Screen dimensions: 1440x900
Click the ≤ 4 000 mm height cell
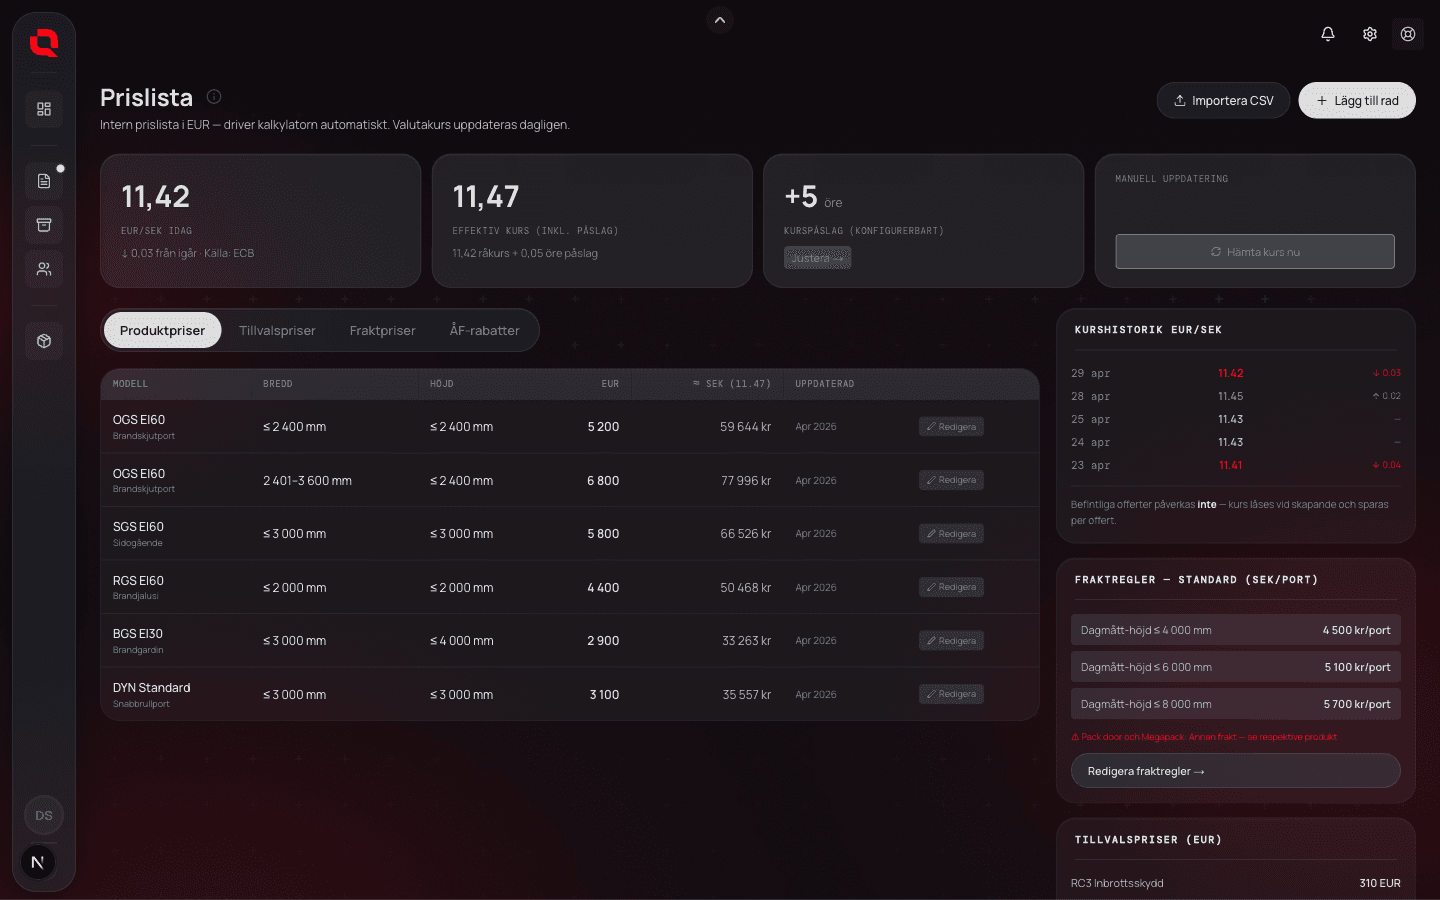point(461,641)
